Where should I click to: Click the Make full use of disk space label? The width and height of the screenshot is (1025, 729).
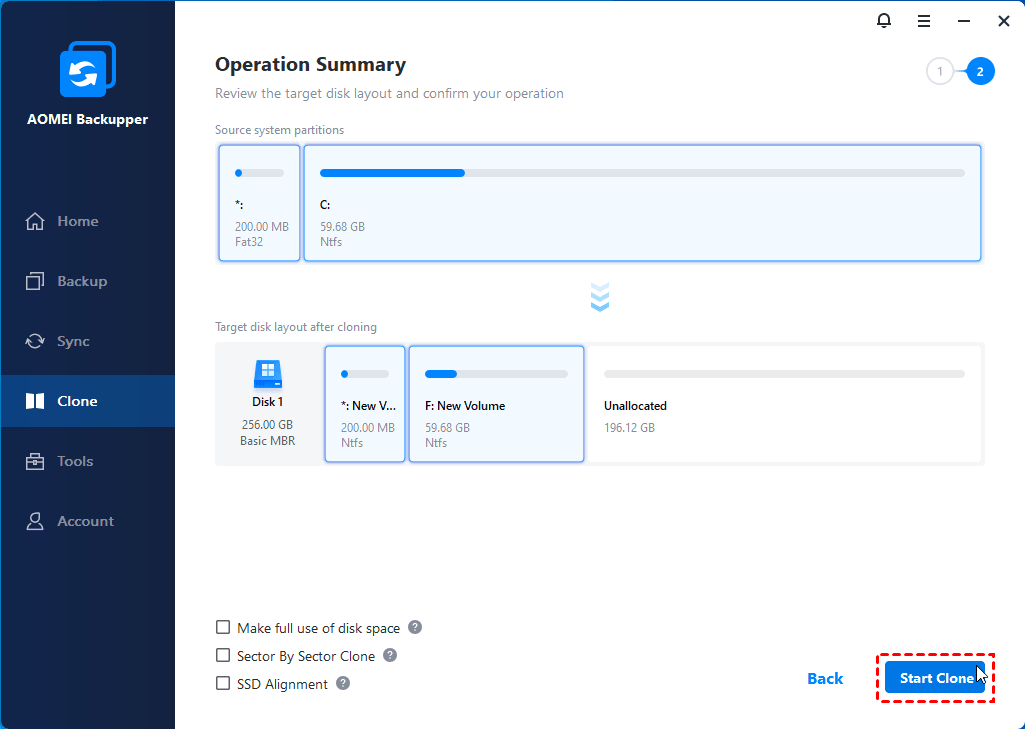pos(318,628)
